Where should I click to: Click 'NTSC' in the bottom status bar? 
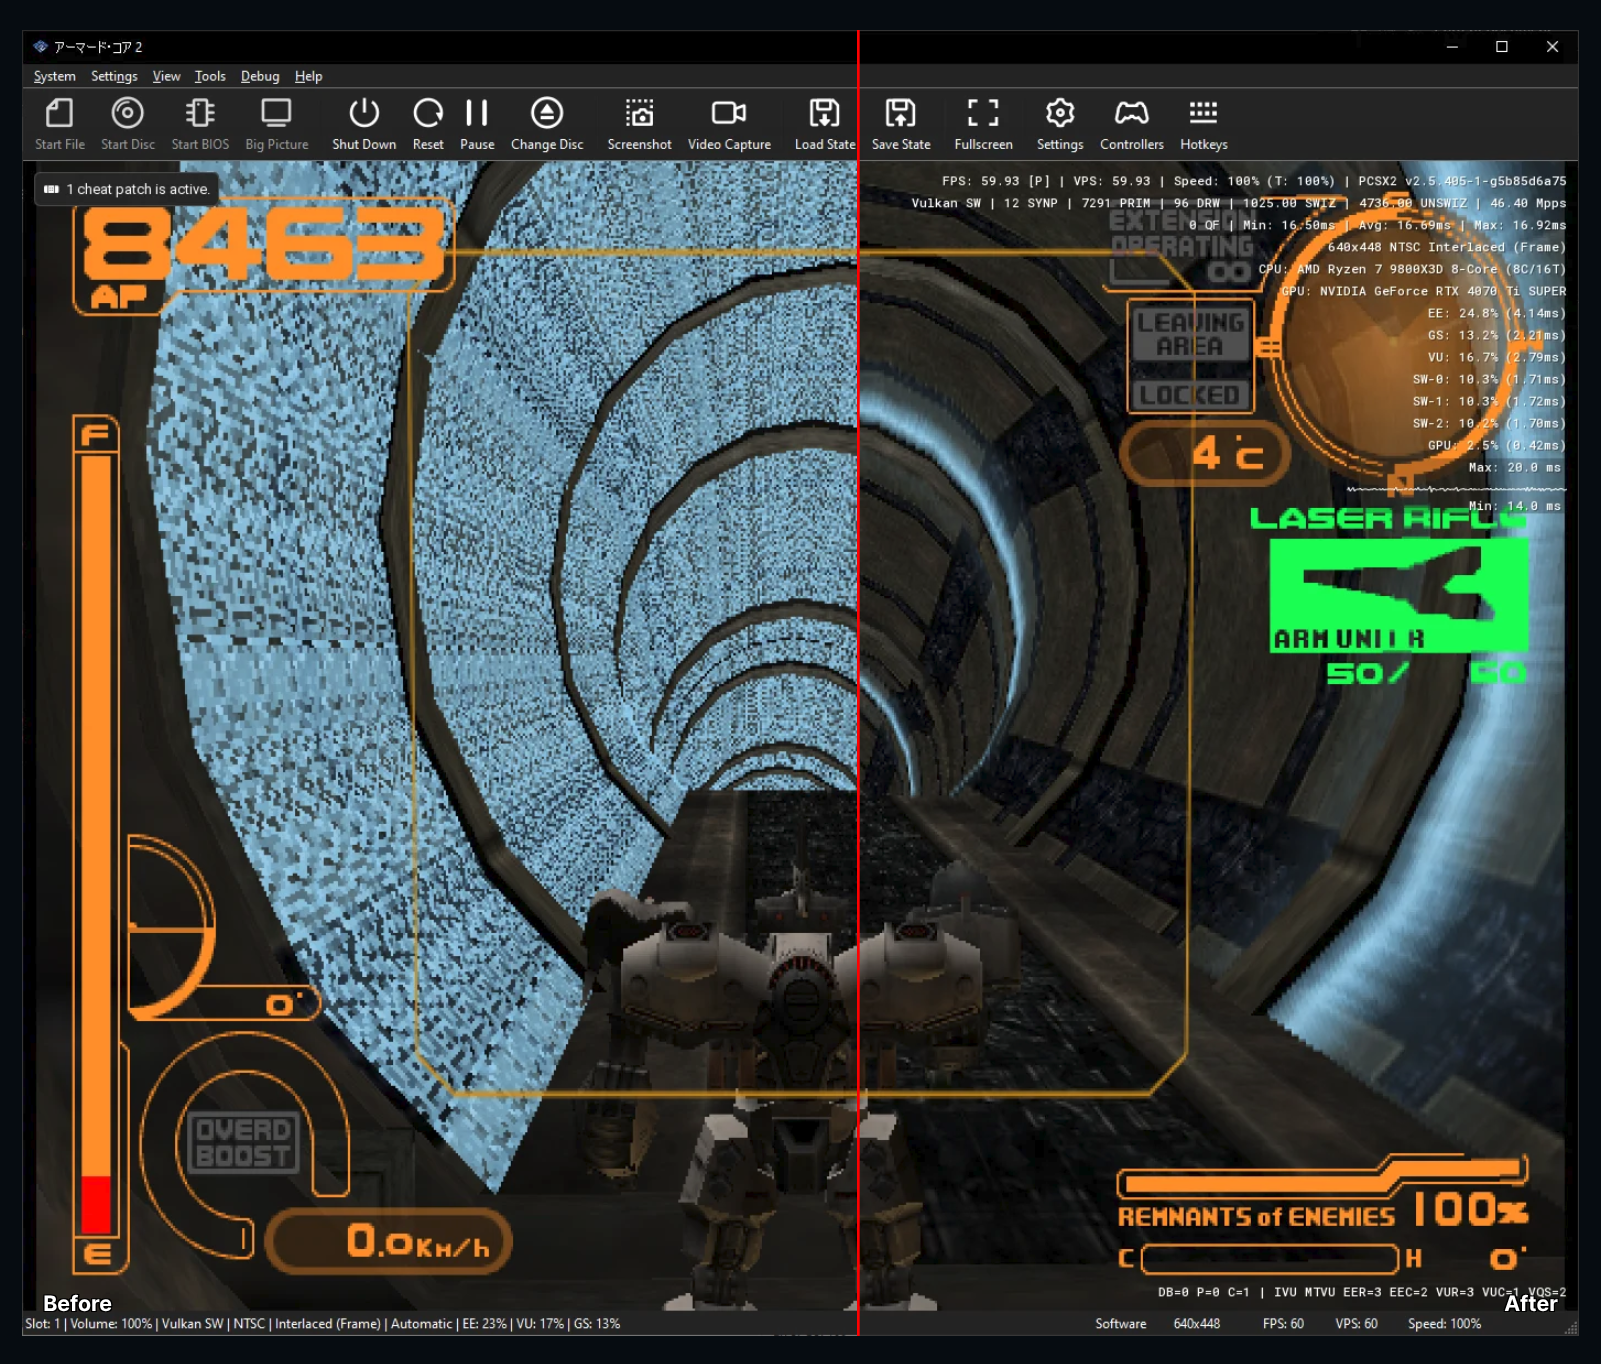[249, 1324]
